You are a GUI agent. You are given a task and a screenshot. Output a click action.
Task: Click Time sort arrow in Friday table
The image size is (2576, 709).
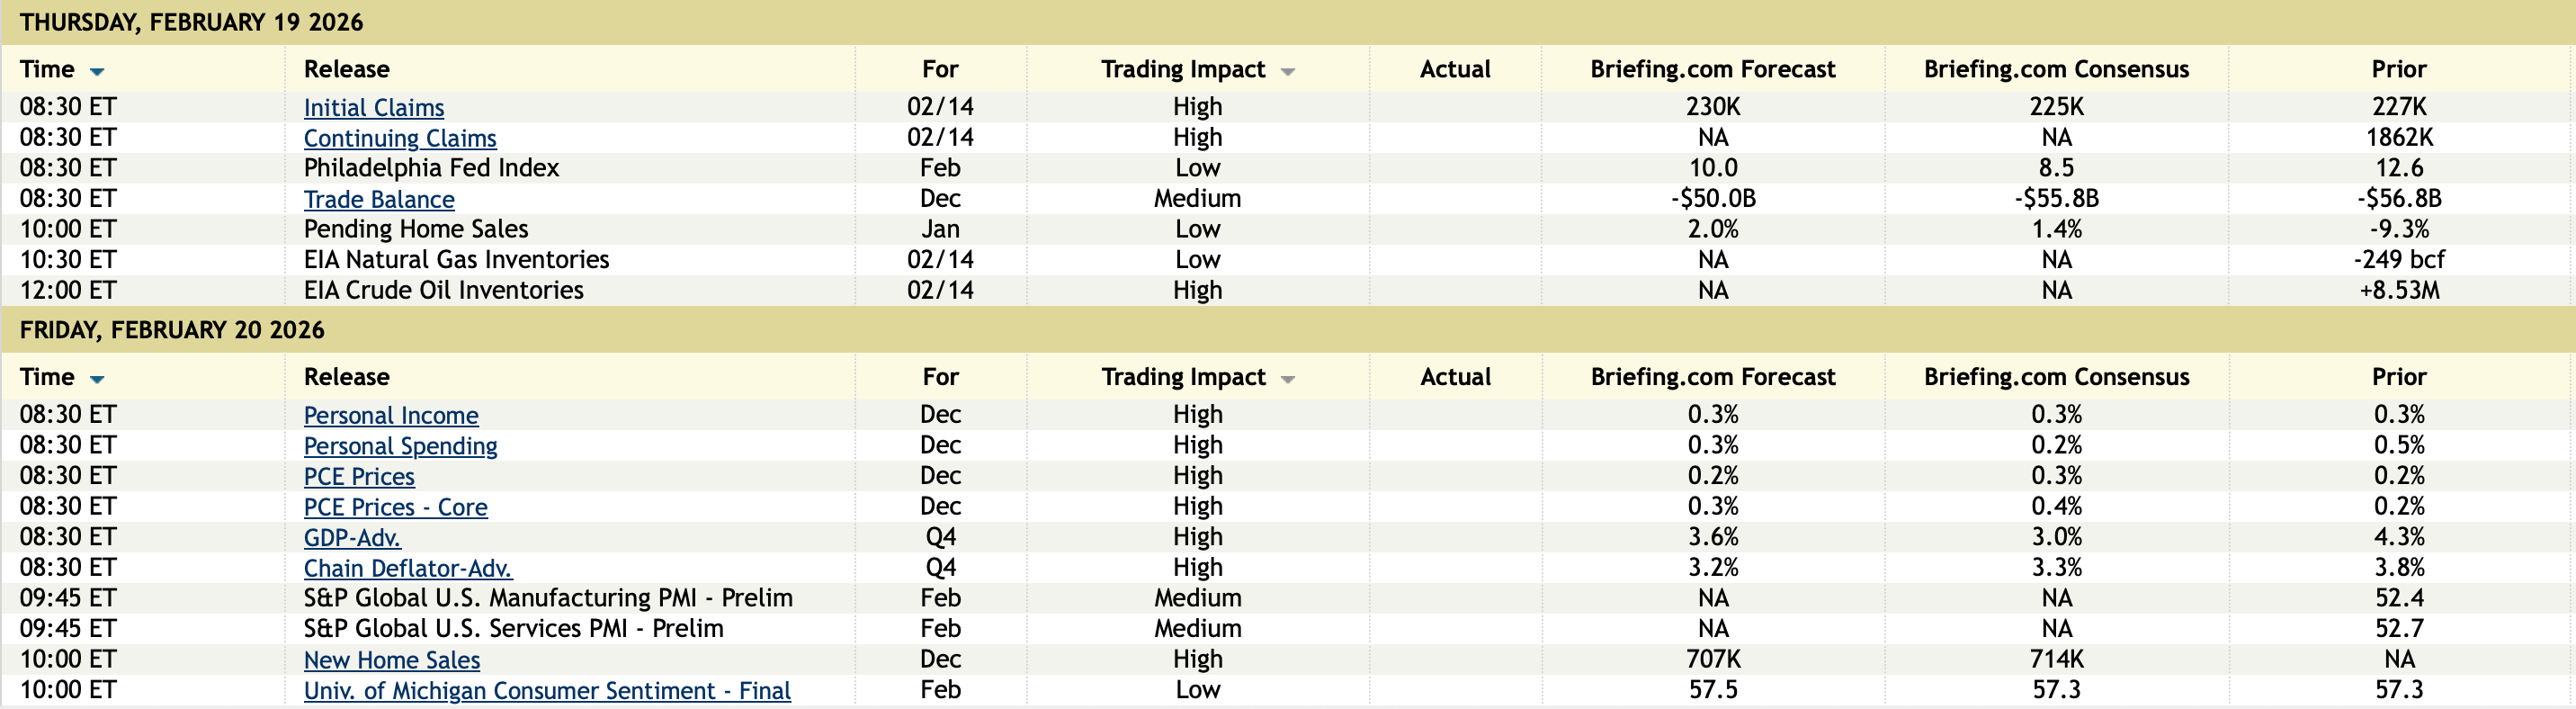97,379
